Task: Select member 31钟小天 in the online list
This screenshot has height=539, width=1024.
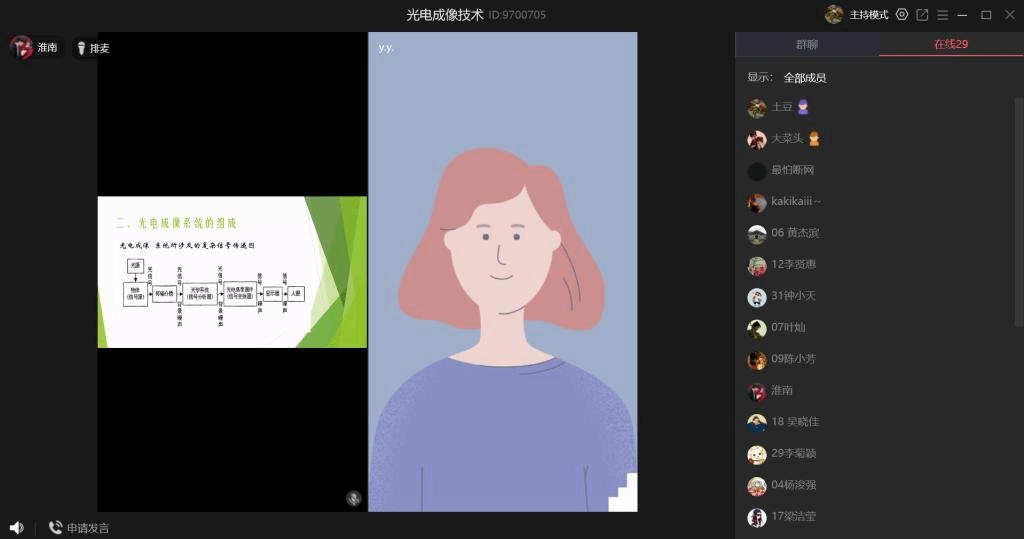Action: [x=793, y=296]
